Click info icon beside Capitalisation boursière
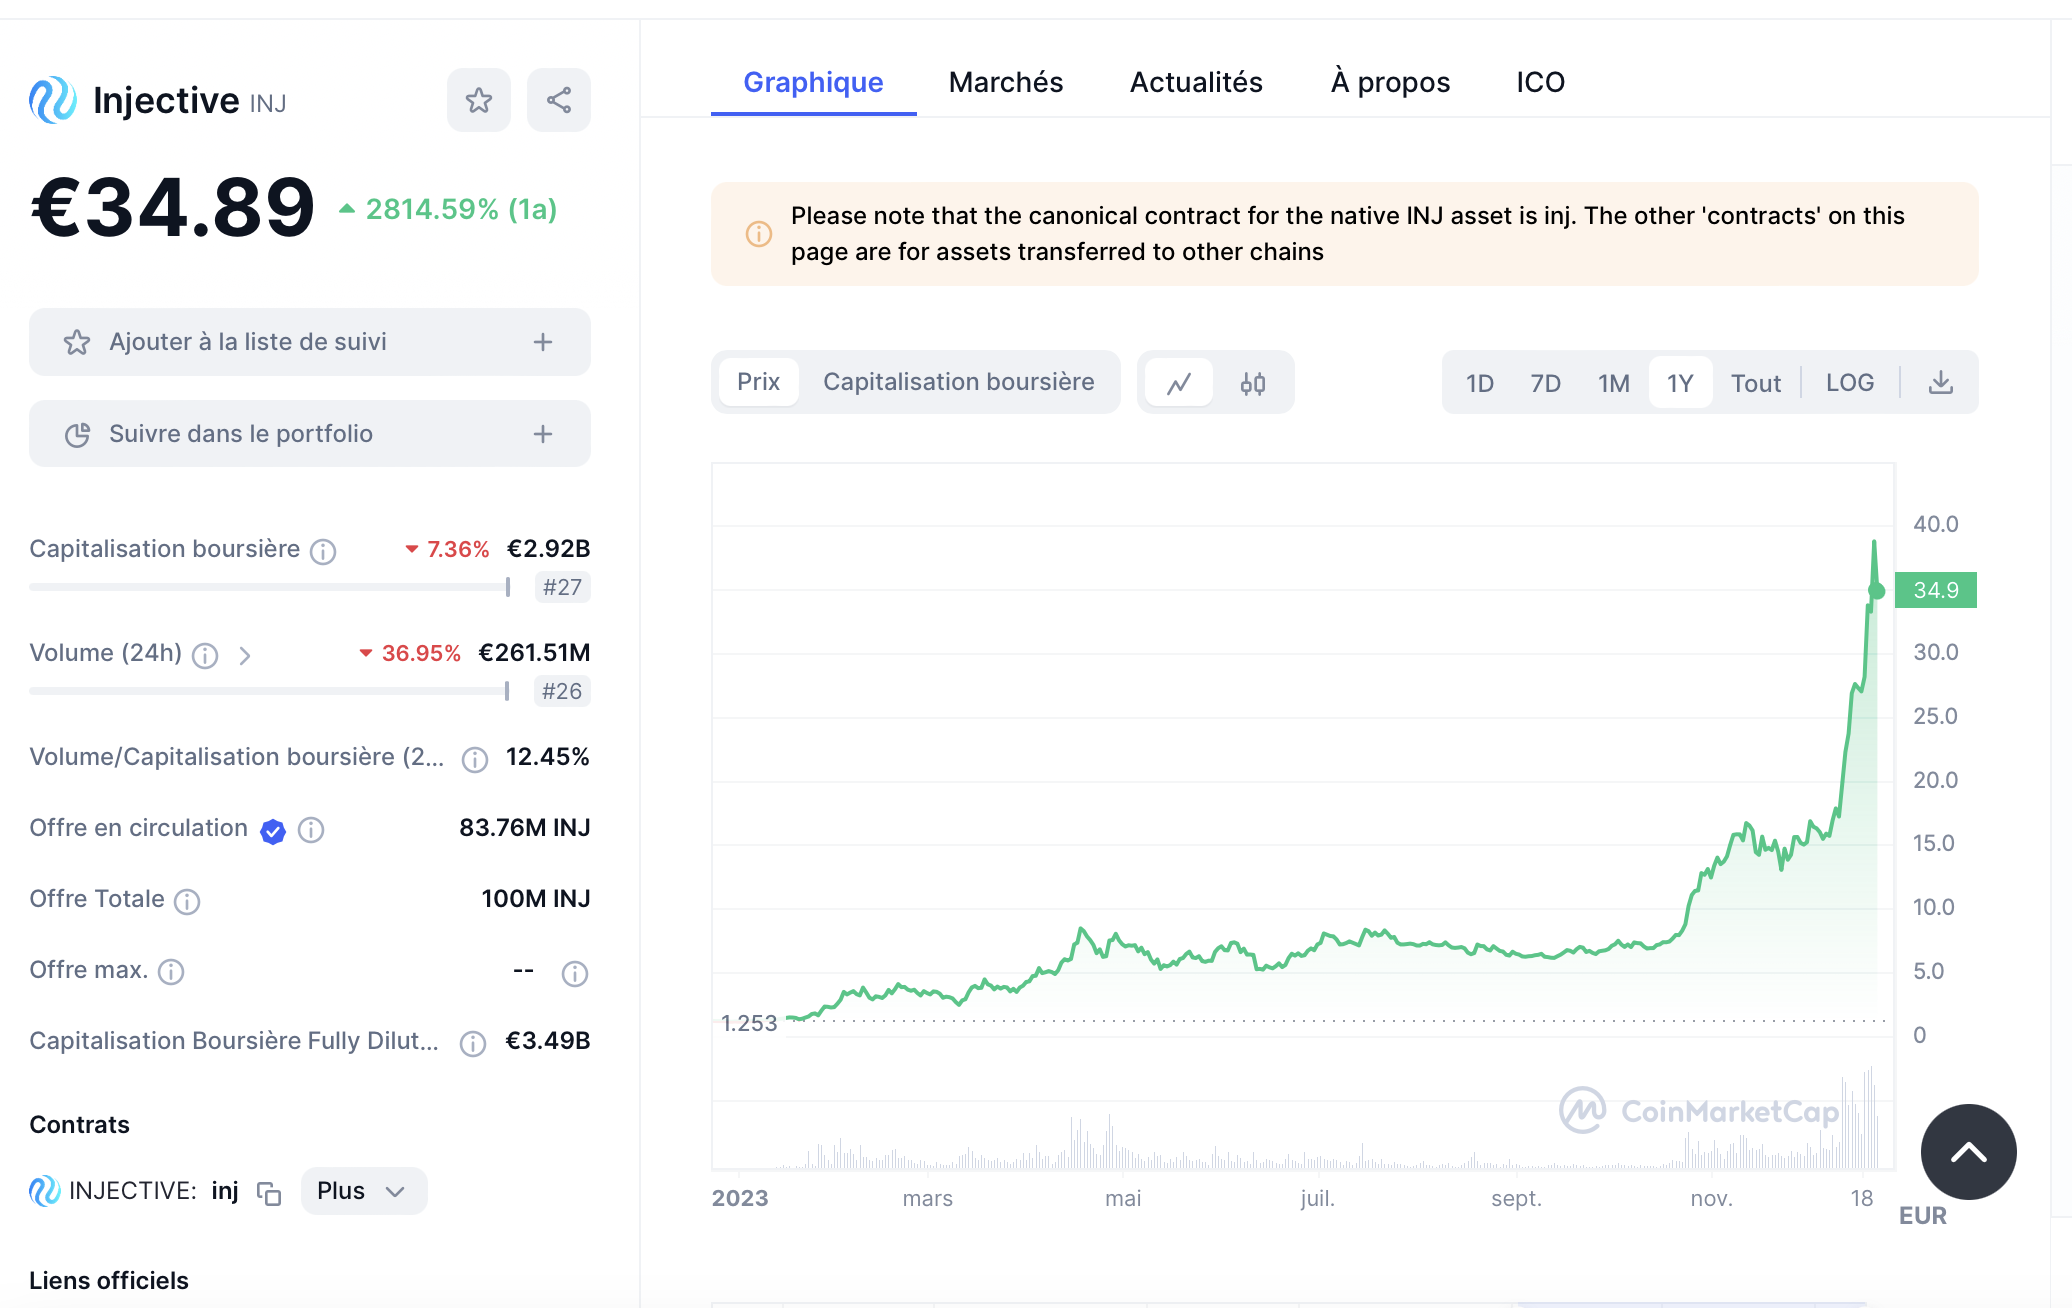 [x=323, y=551]
